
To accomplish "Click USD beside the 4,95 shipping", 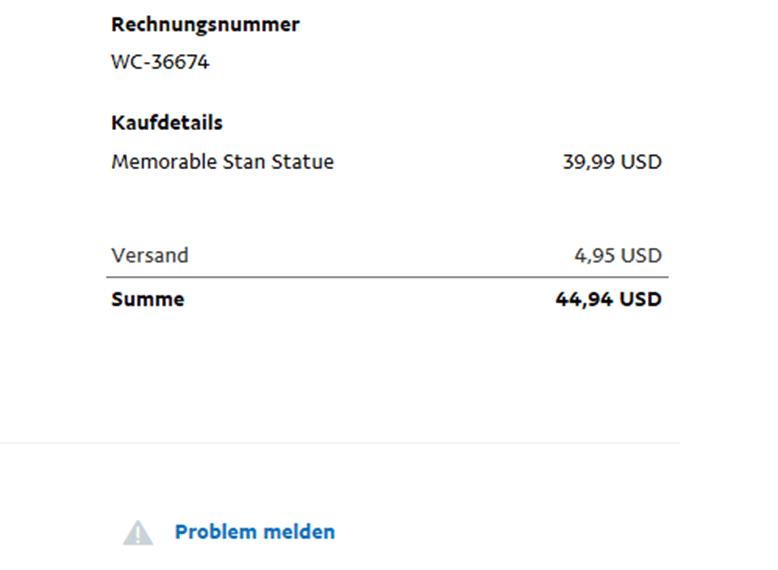I will [x=641, y=255].
